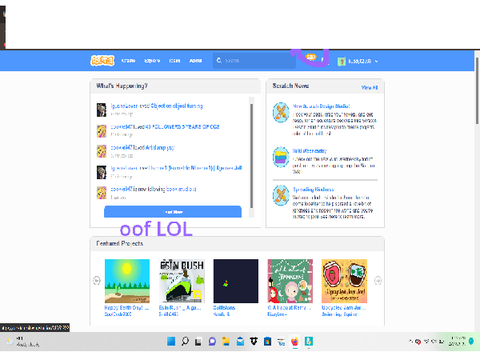Screen dimensions: 480x360
Task: Open the Windows Start button
Action: point(171,341)
